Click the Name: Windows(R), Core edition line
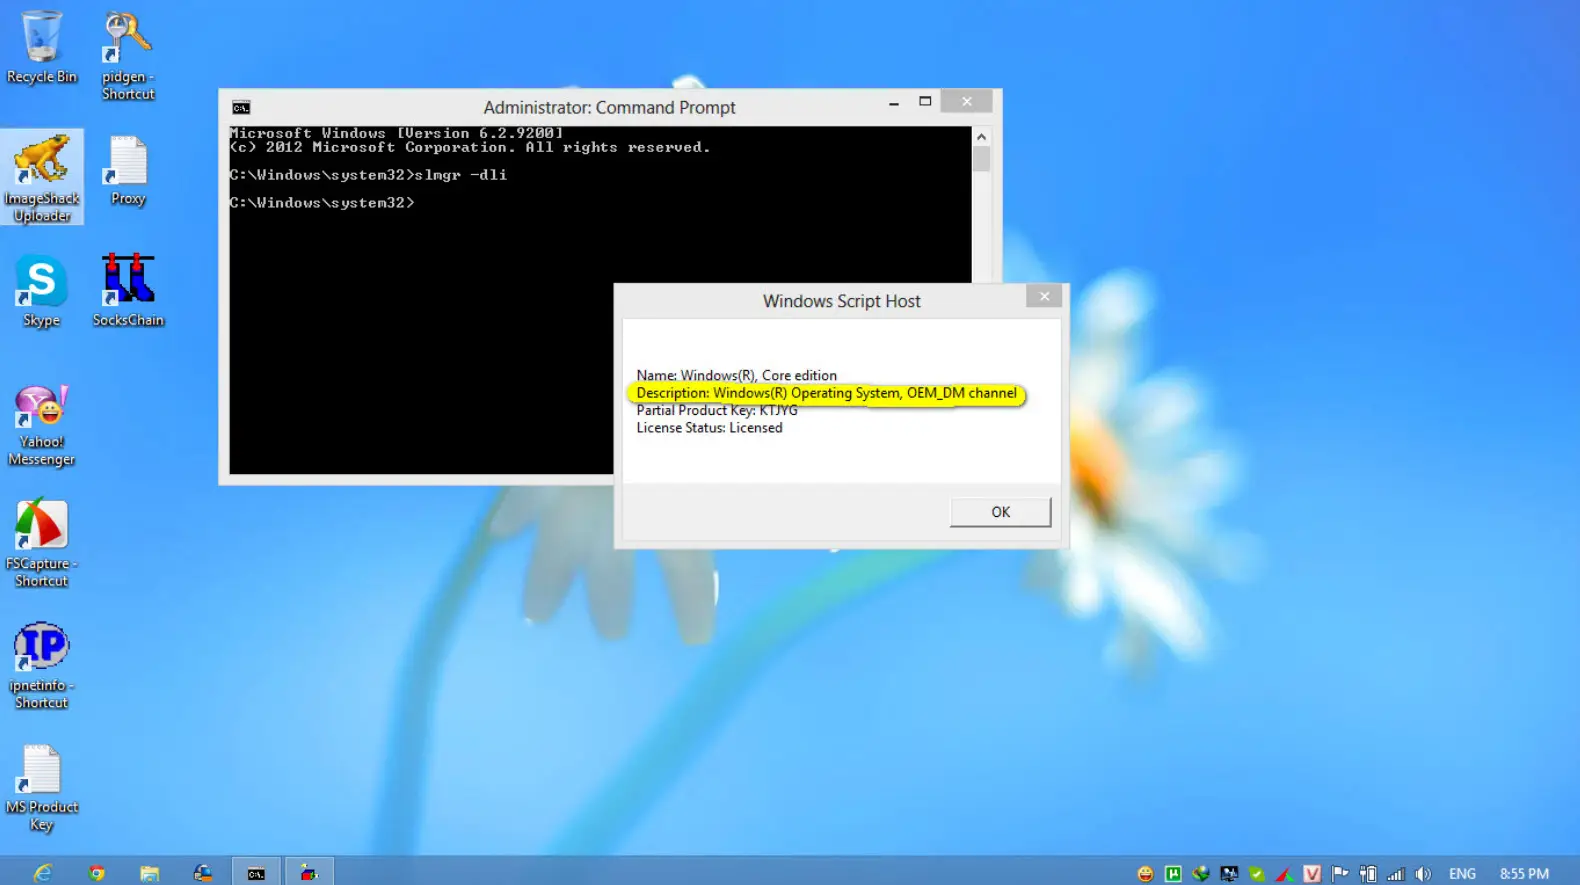Screen dimensions: 1580x885 (x=736, y=376)
